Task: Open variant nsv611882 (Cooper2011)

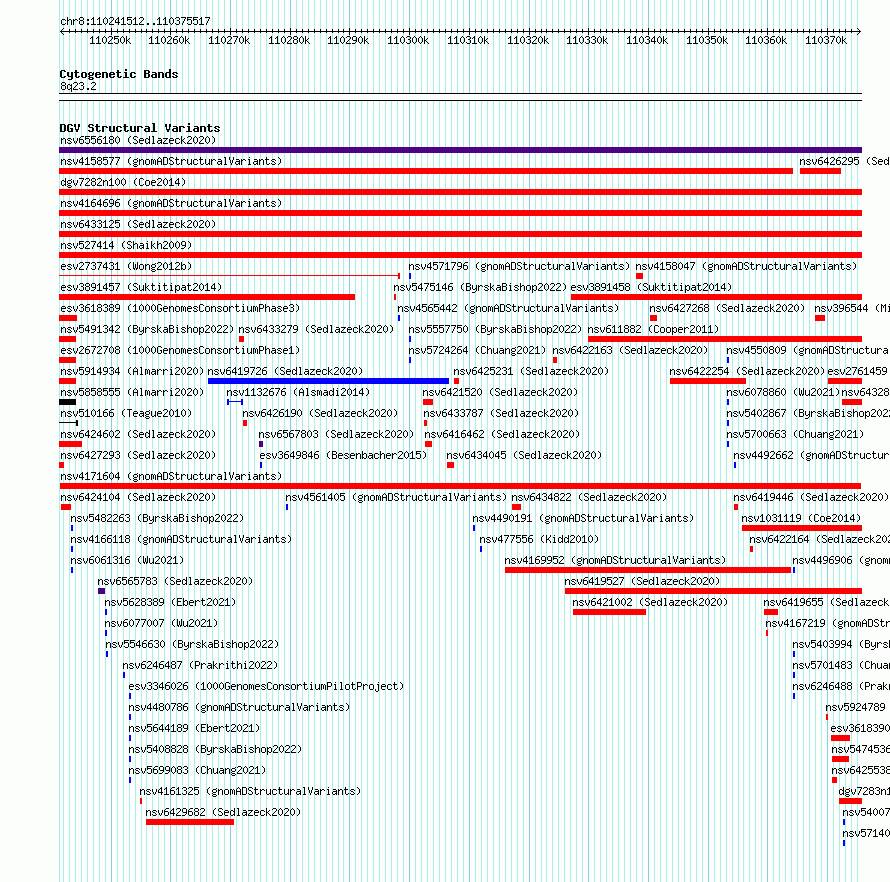Action: pyautogui.click(x=653, y=329)
